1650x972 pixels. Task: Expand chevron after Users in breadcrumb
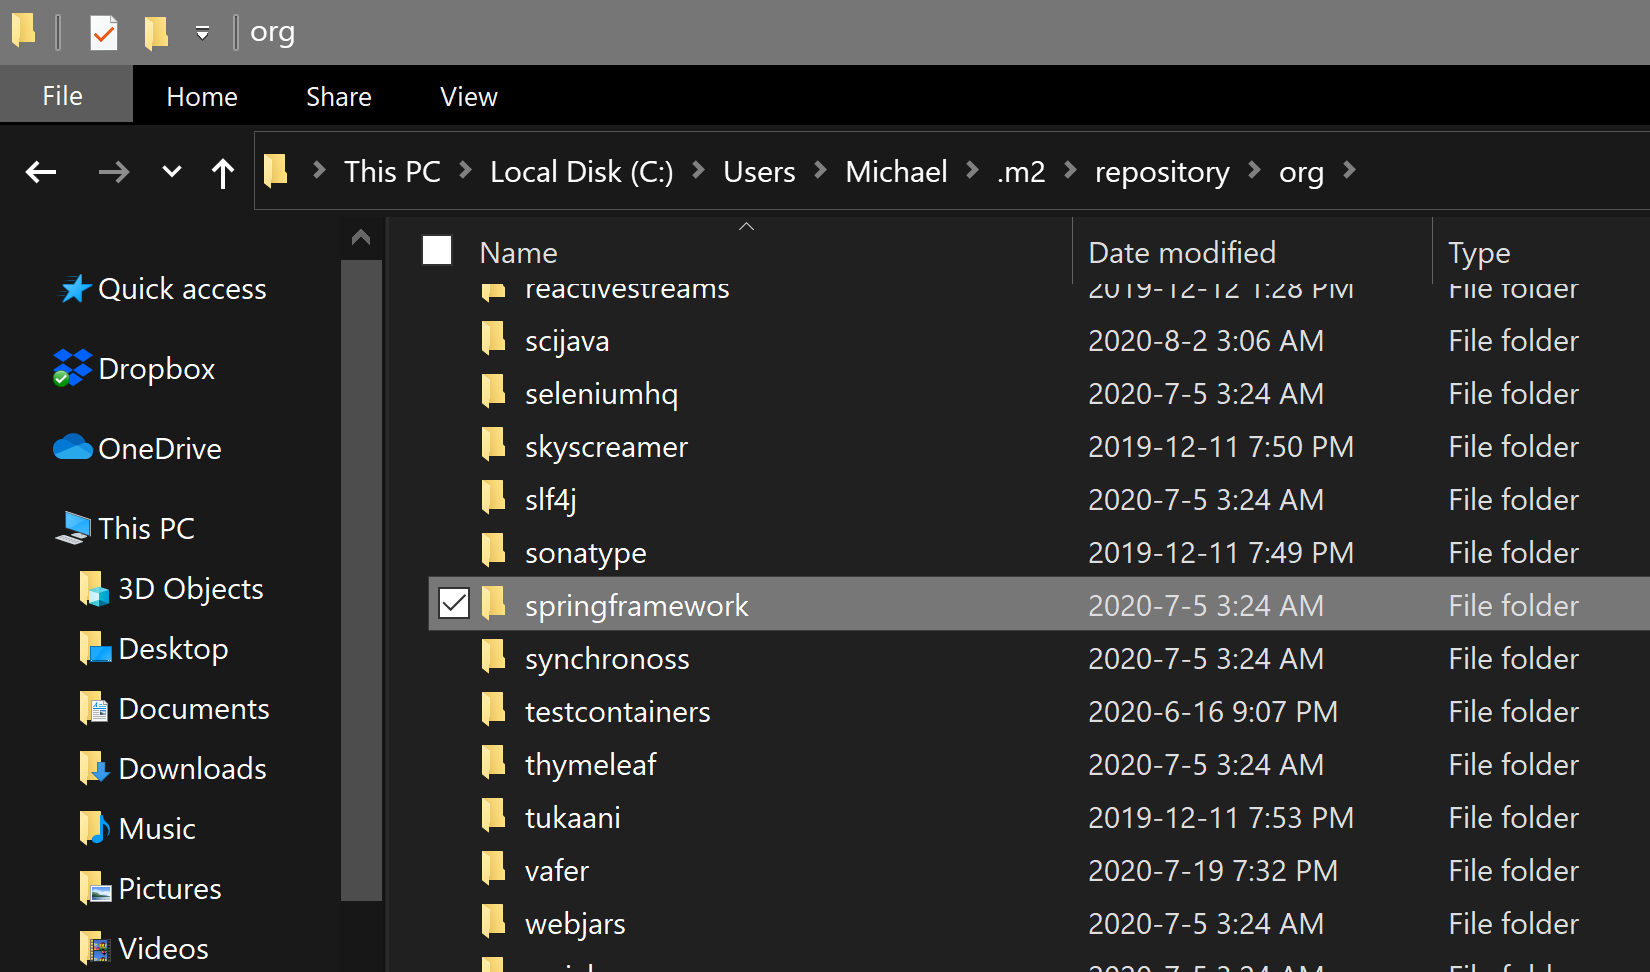point(821,171)
